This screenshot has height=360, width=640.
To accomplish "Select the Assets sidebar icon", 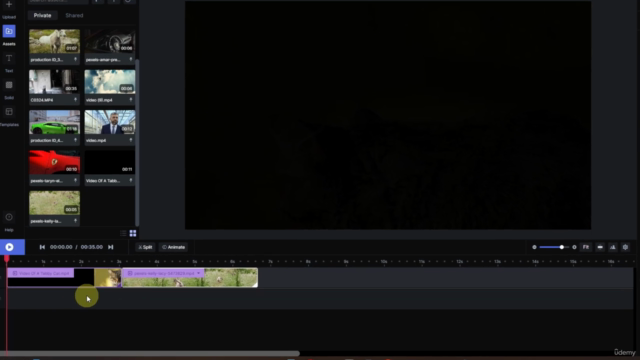I will pos(9,31).
